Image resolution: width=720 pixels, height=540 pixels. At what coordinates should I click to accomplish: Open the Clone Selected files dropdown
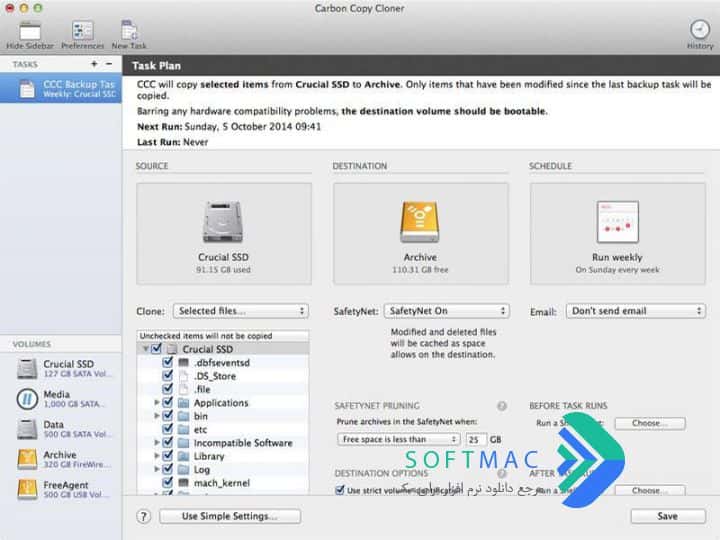241,311
